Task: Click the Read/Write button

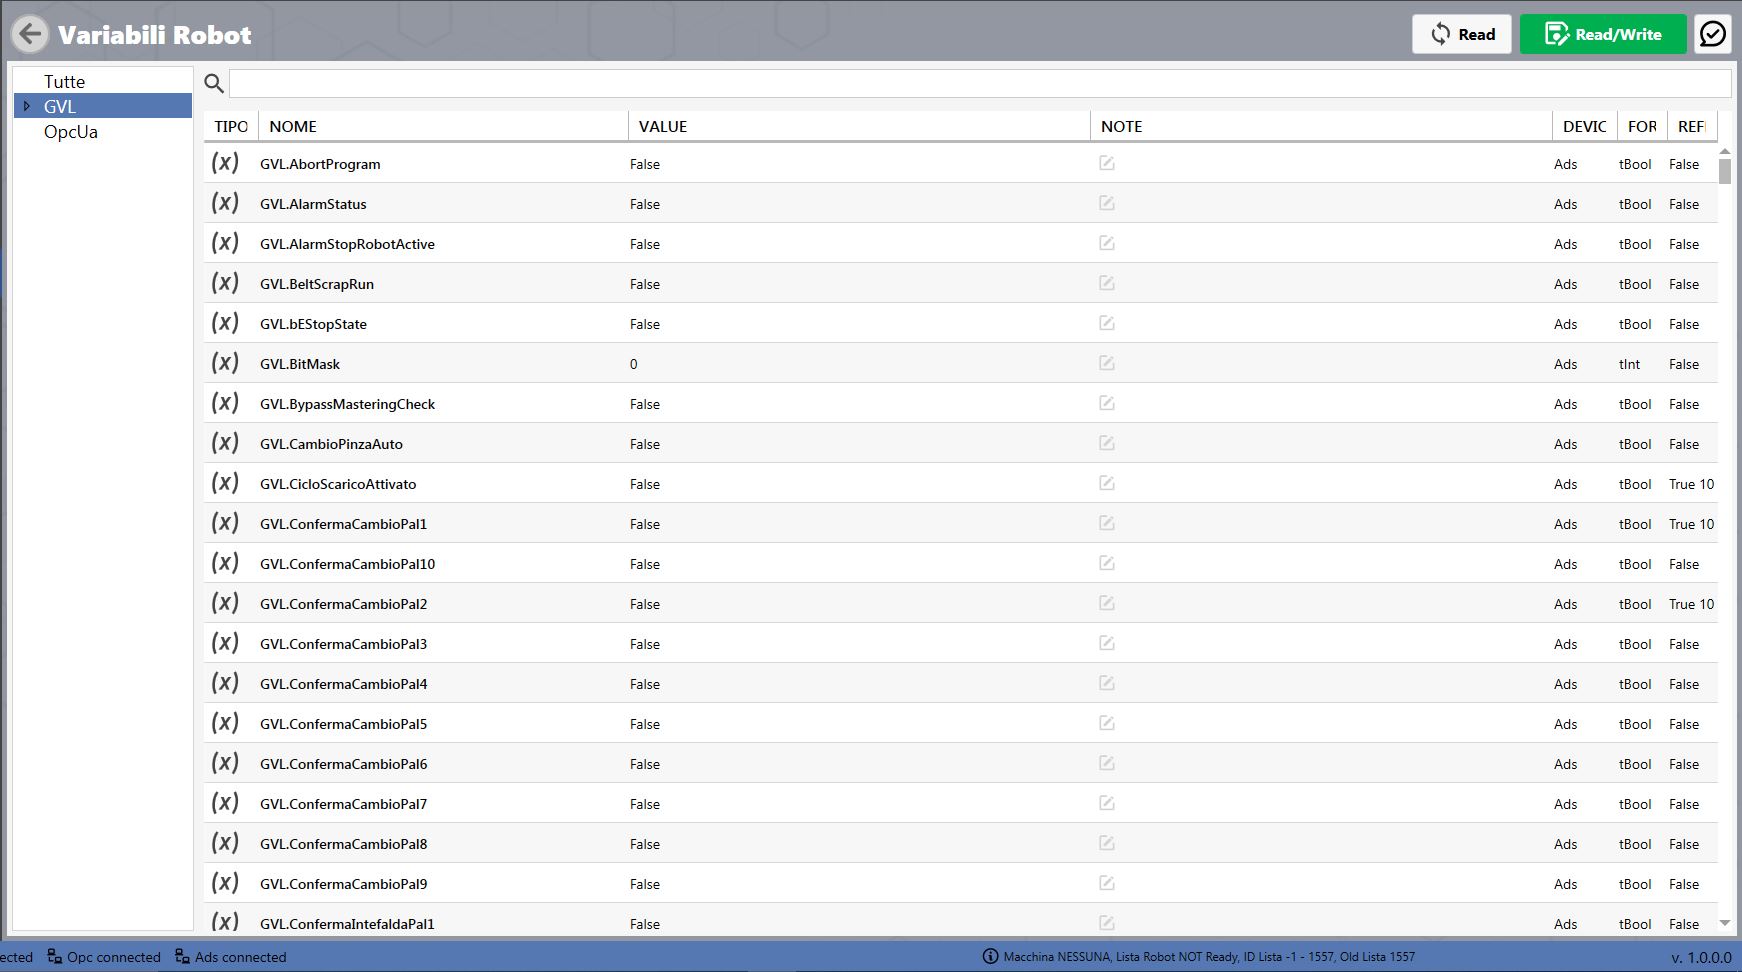Action: 1603,34
